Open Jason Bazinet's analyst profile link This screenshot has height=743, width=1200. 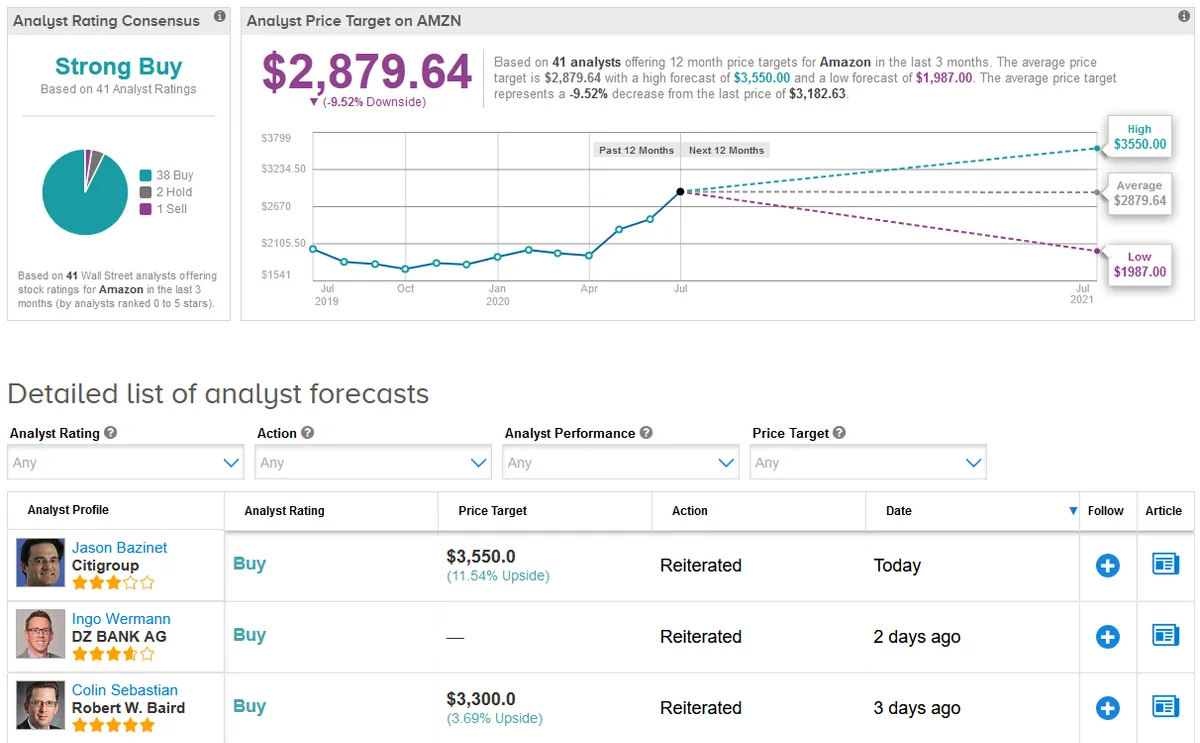[121, 547]
